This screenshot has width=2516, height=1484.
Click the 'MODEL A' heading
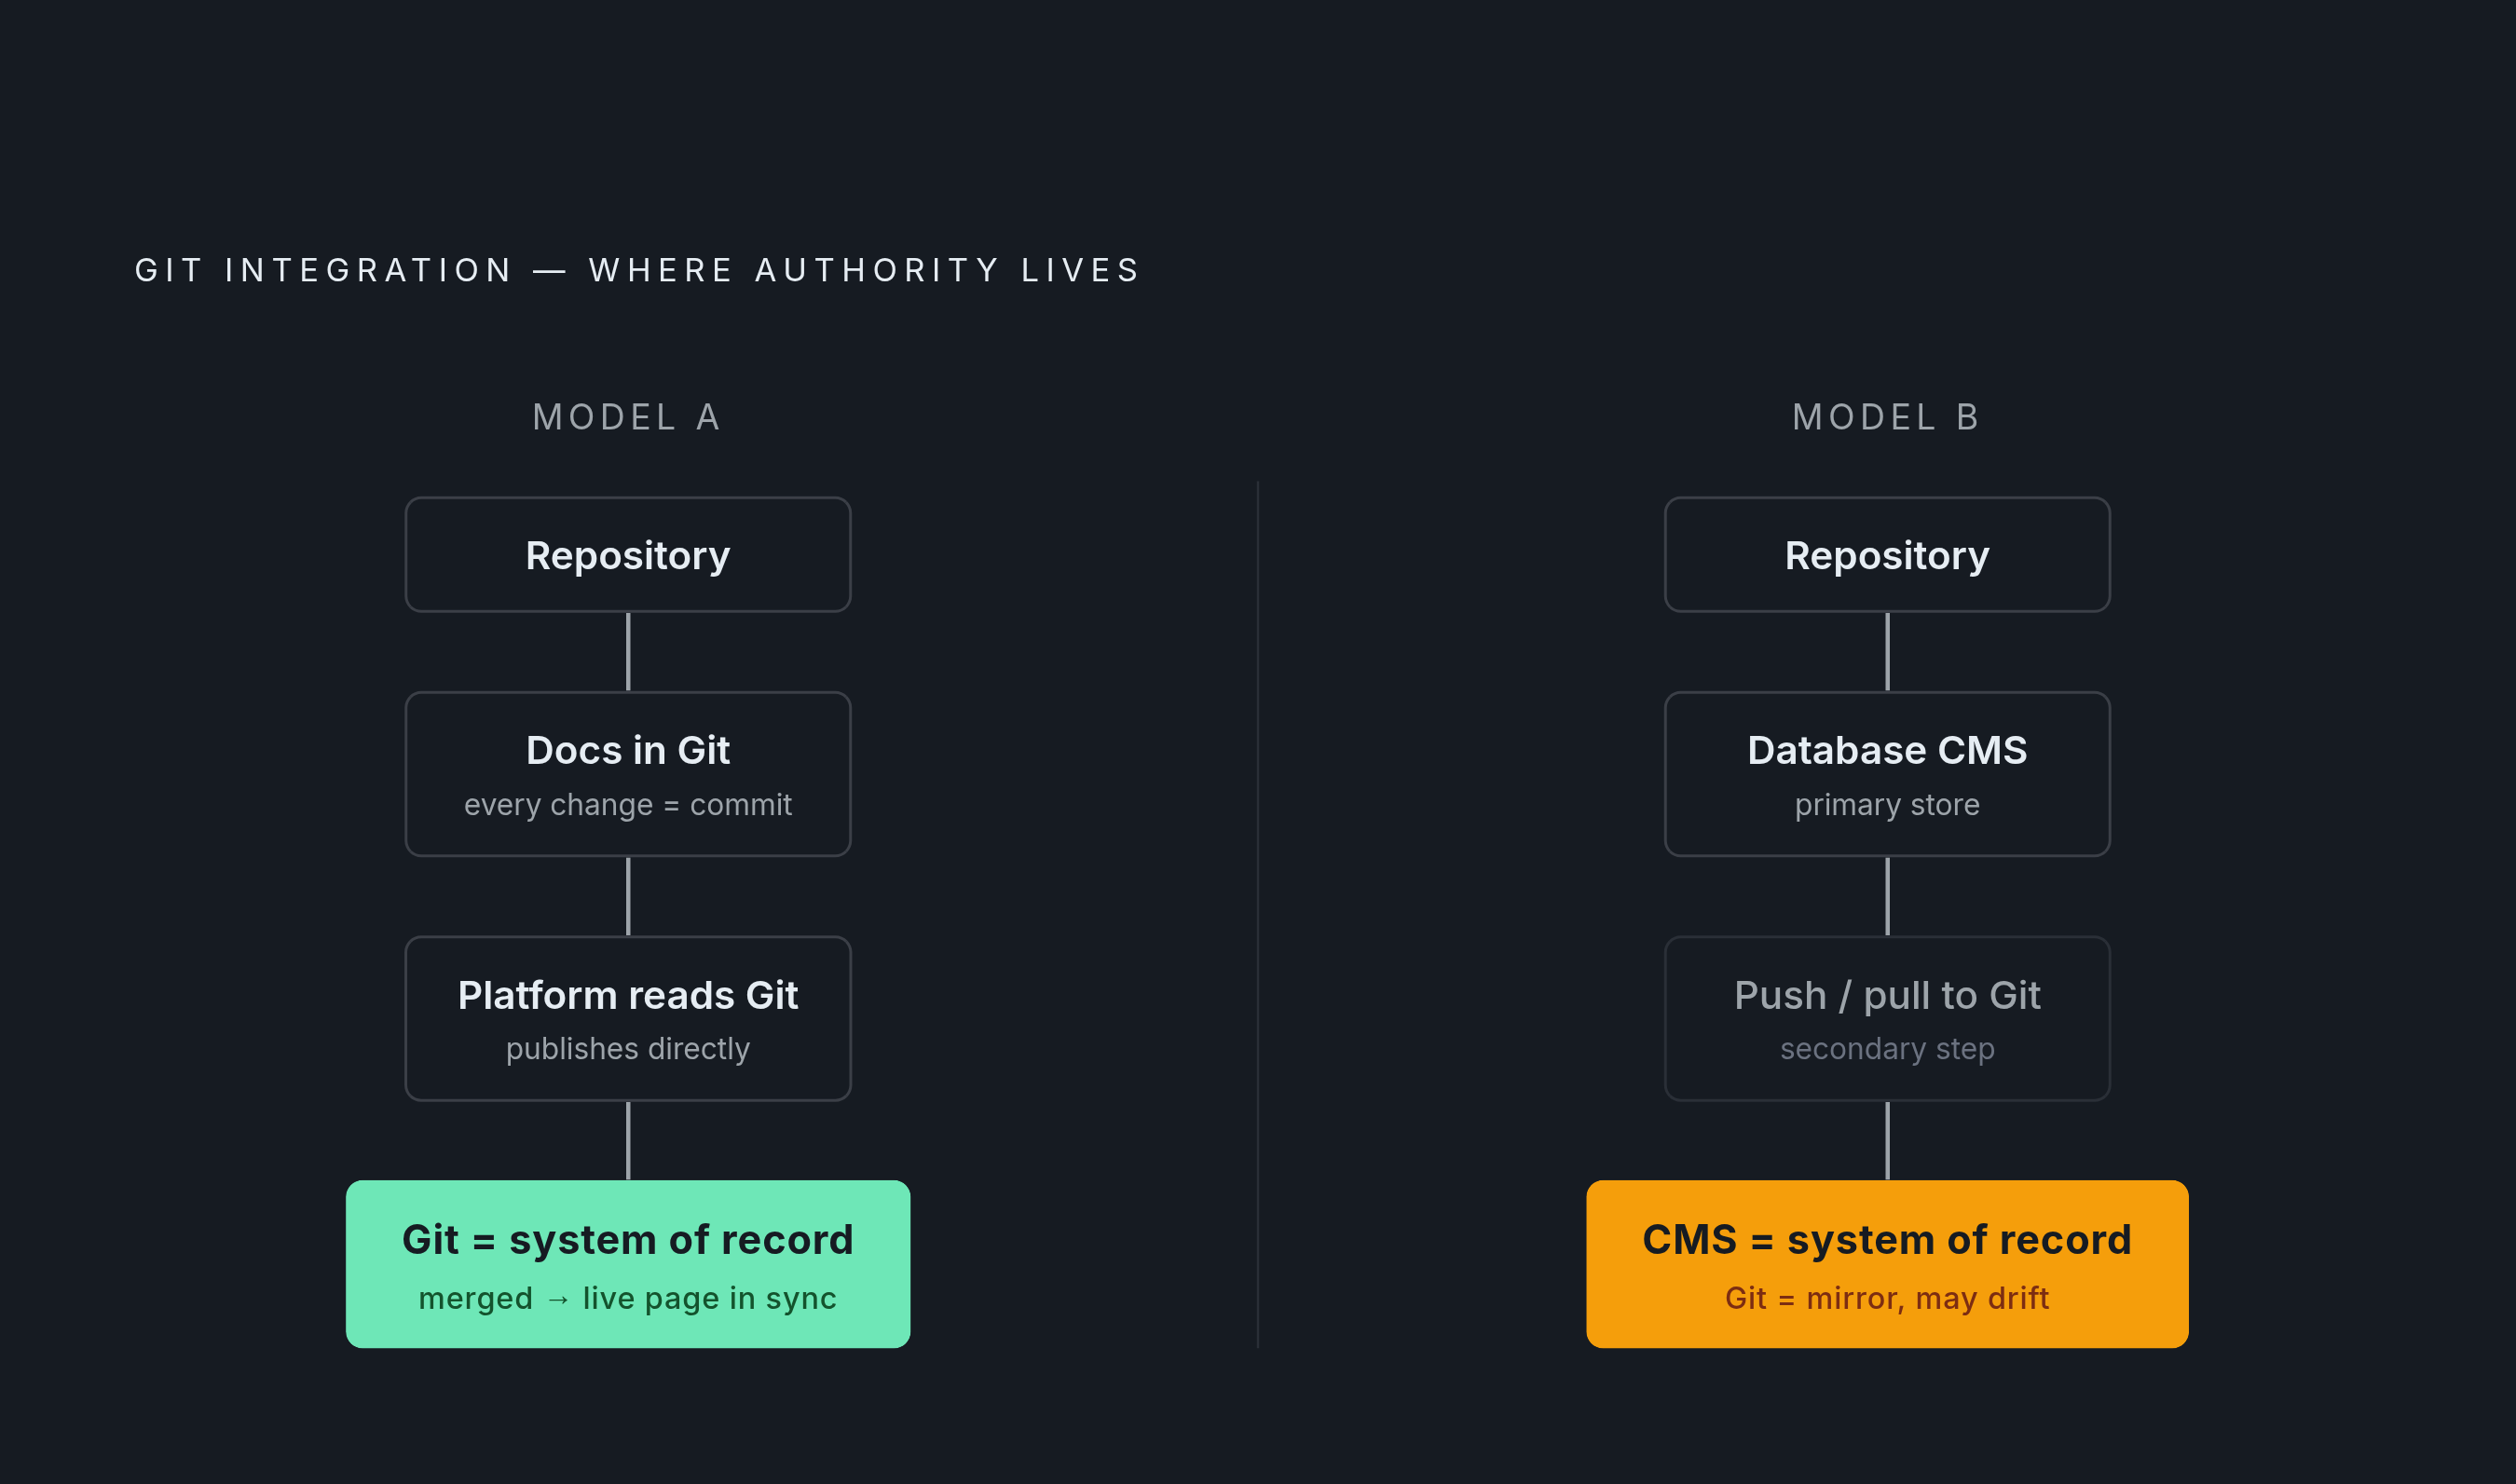click(x=627, y=417)
